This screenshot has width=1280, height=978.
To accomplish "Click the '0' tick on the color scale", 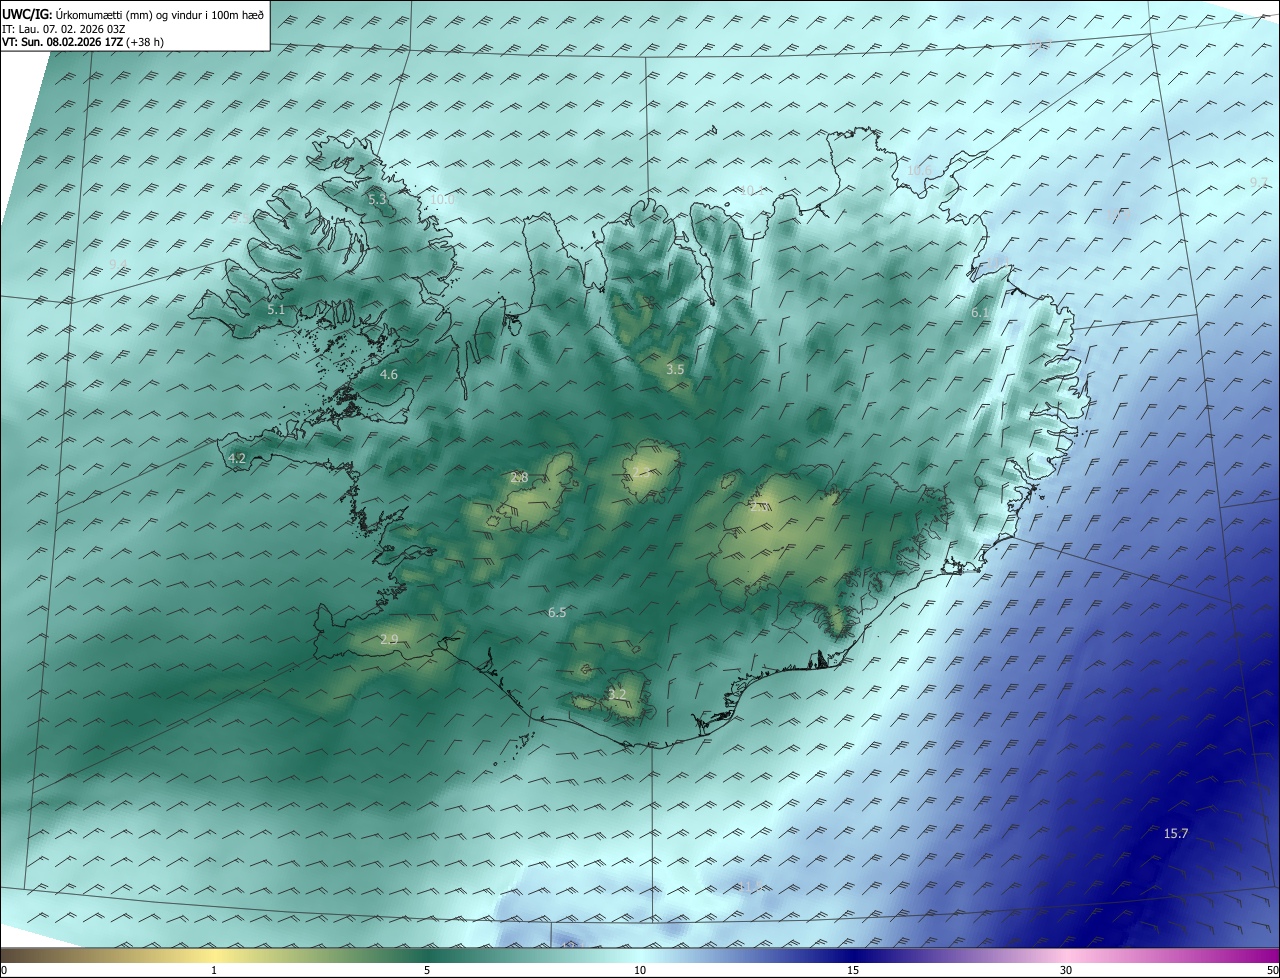I will [x=4, y=970].
